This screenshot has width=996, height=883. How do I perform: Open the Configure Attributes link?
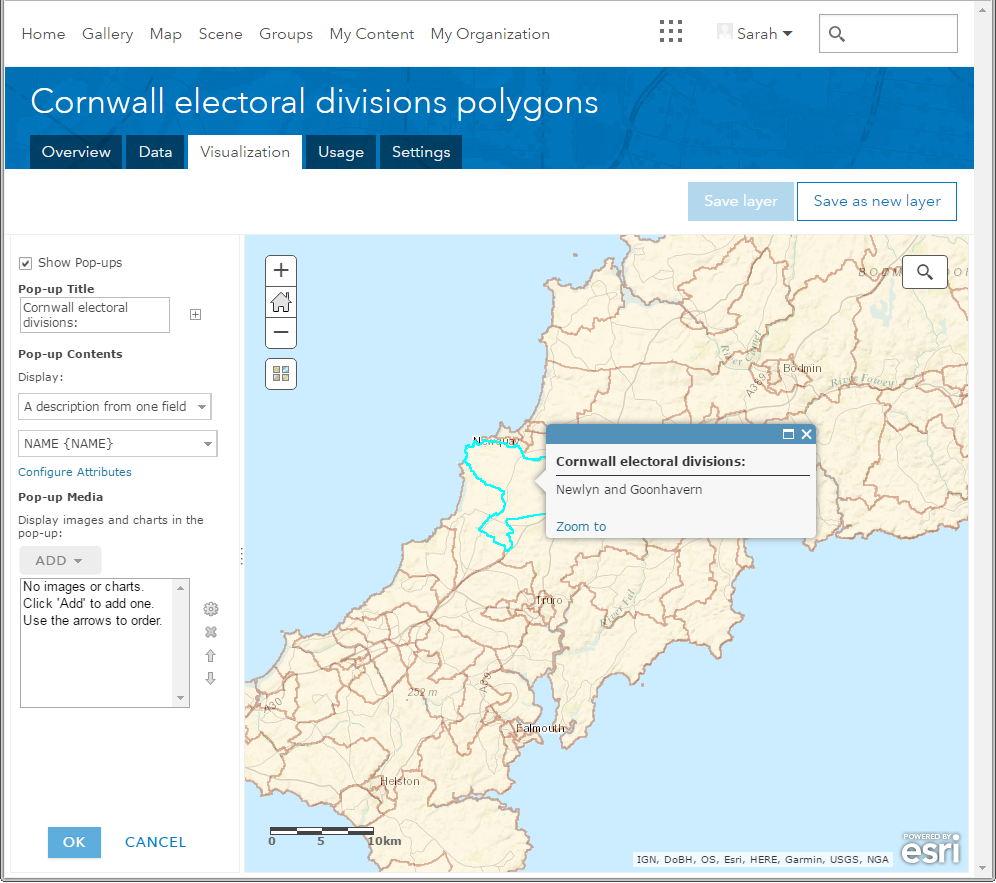coord(74,472)
